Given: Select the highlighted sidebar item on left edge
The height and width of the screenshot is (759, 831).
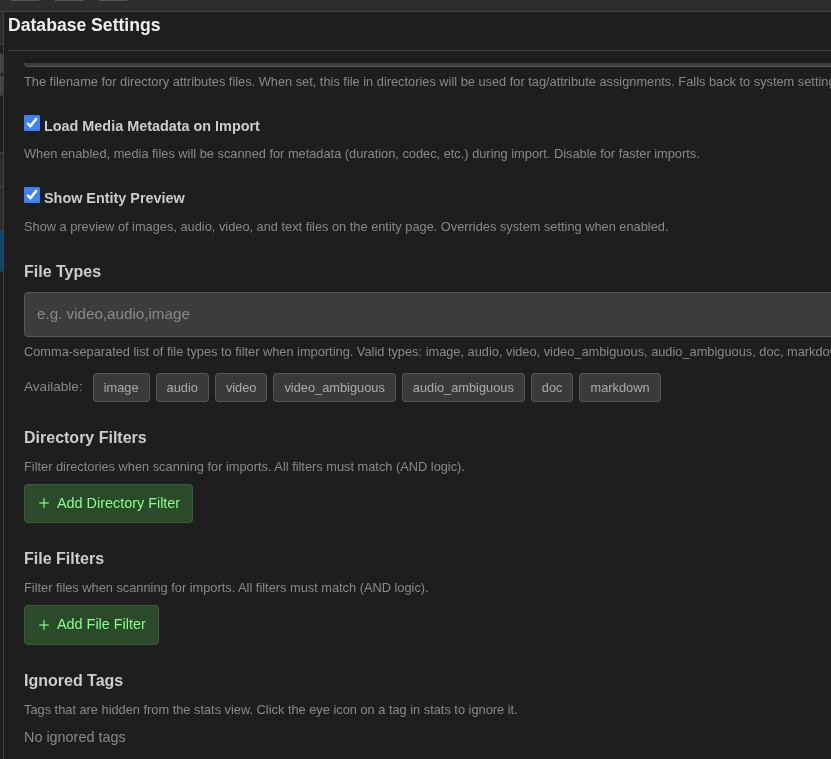Looking at the screenshot, I should [3, 251].
